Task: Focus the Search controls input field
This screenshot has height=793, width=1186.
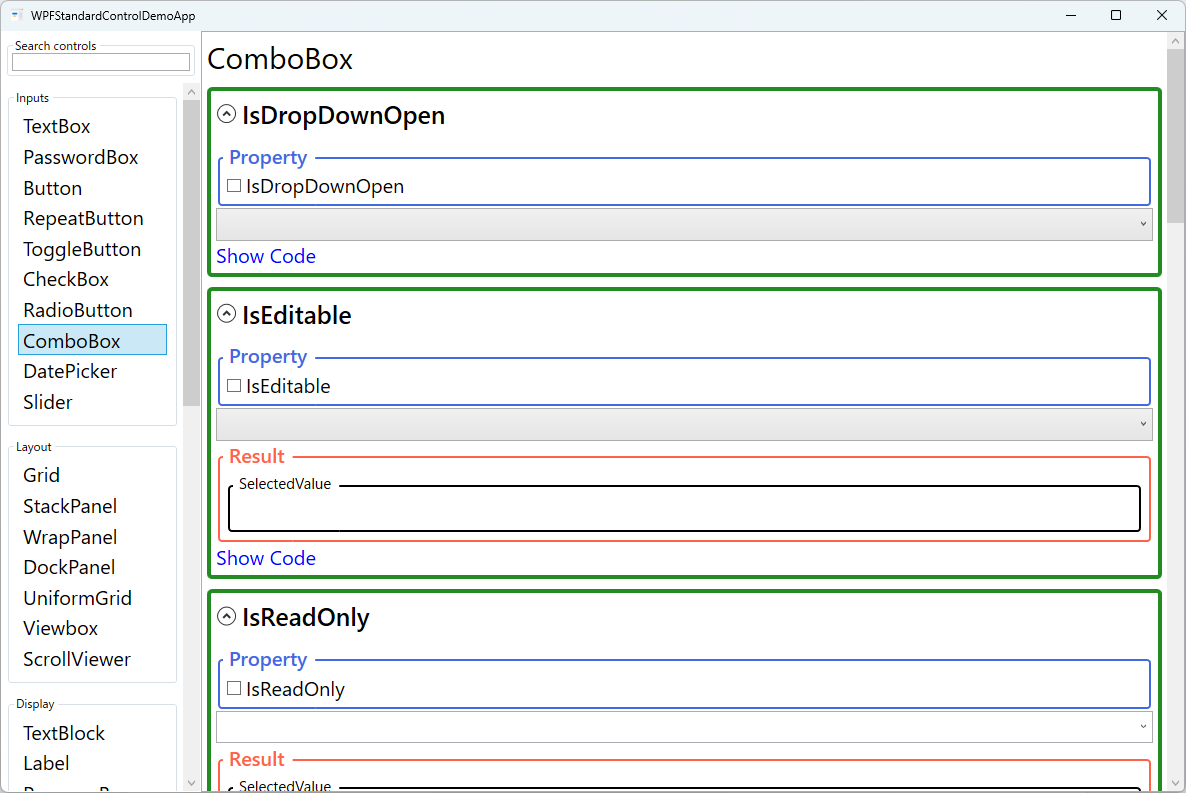Action: (x=101, y=62)
